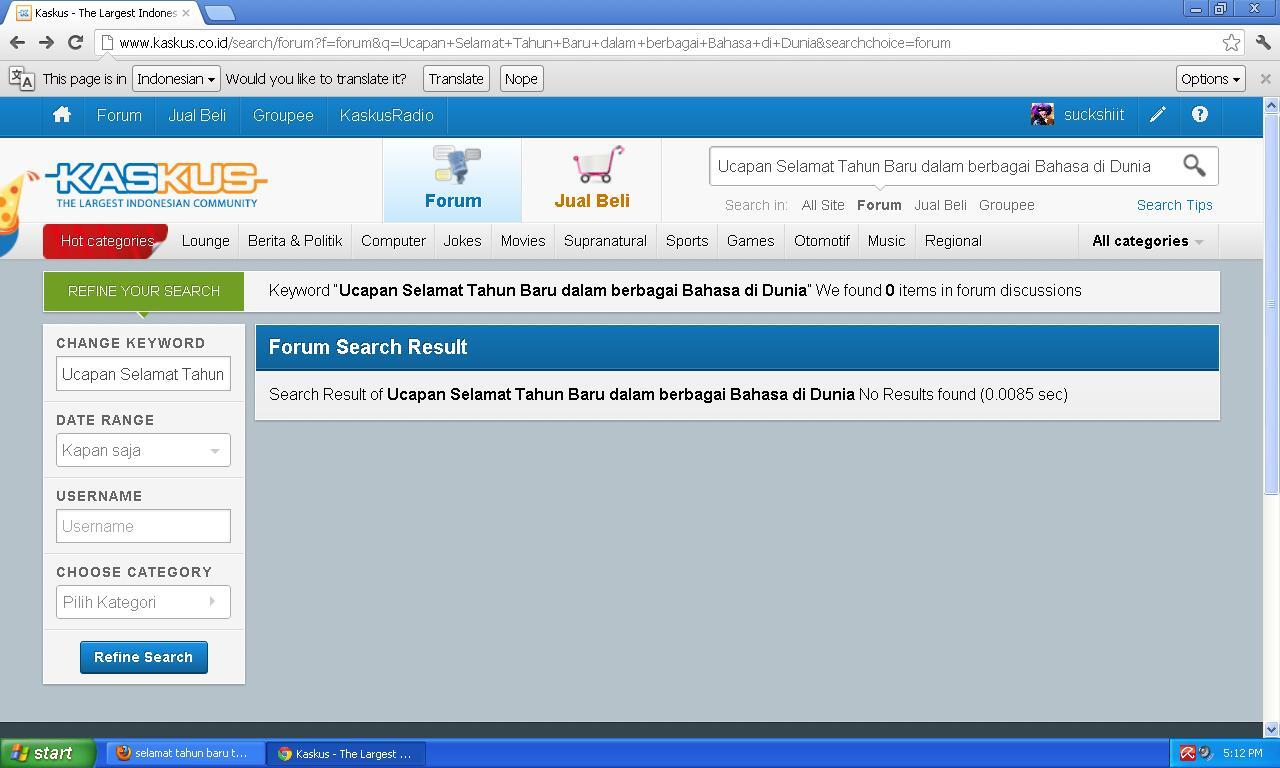Switch to Kaskus Chrome taskbar item
Viewport: 1280px width, 768px height.
point(346,753)
